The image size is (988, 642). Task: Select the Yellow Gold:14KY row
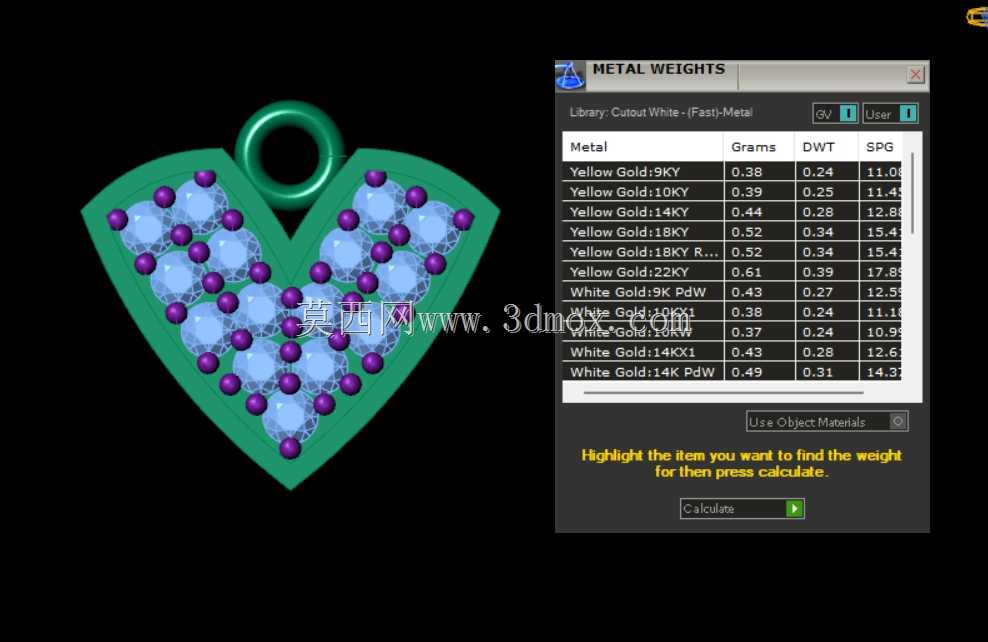point(732,212)
